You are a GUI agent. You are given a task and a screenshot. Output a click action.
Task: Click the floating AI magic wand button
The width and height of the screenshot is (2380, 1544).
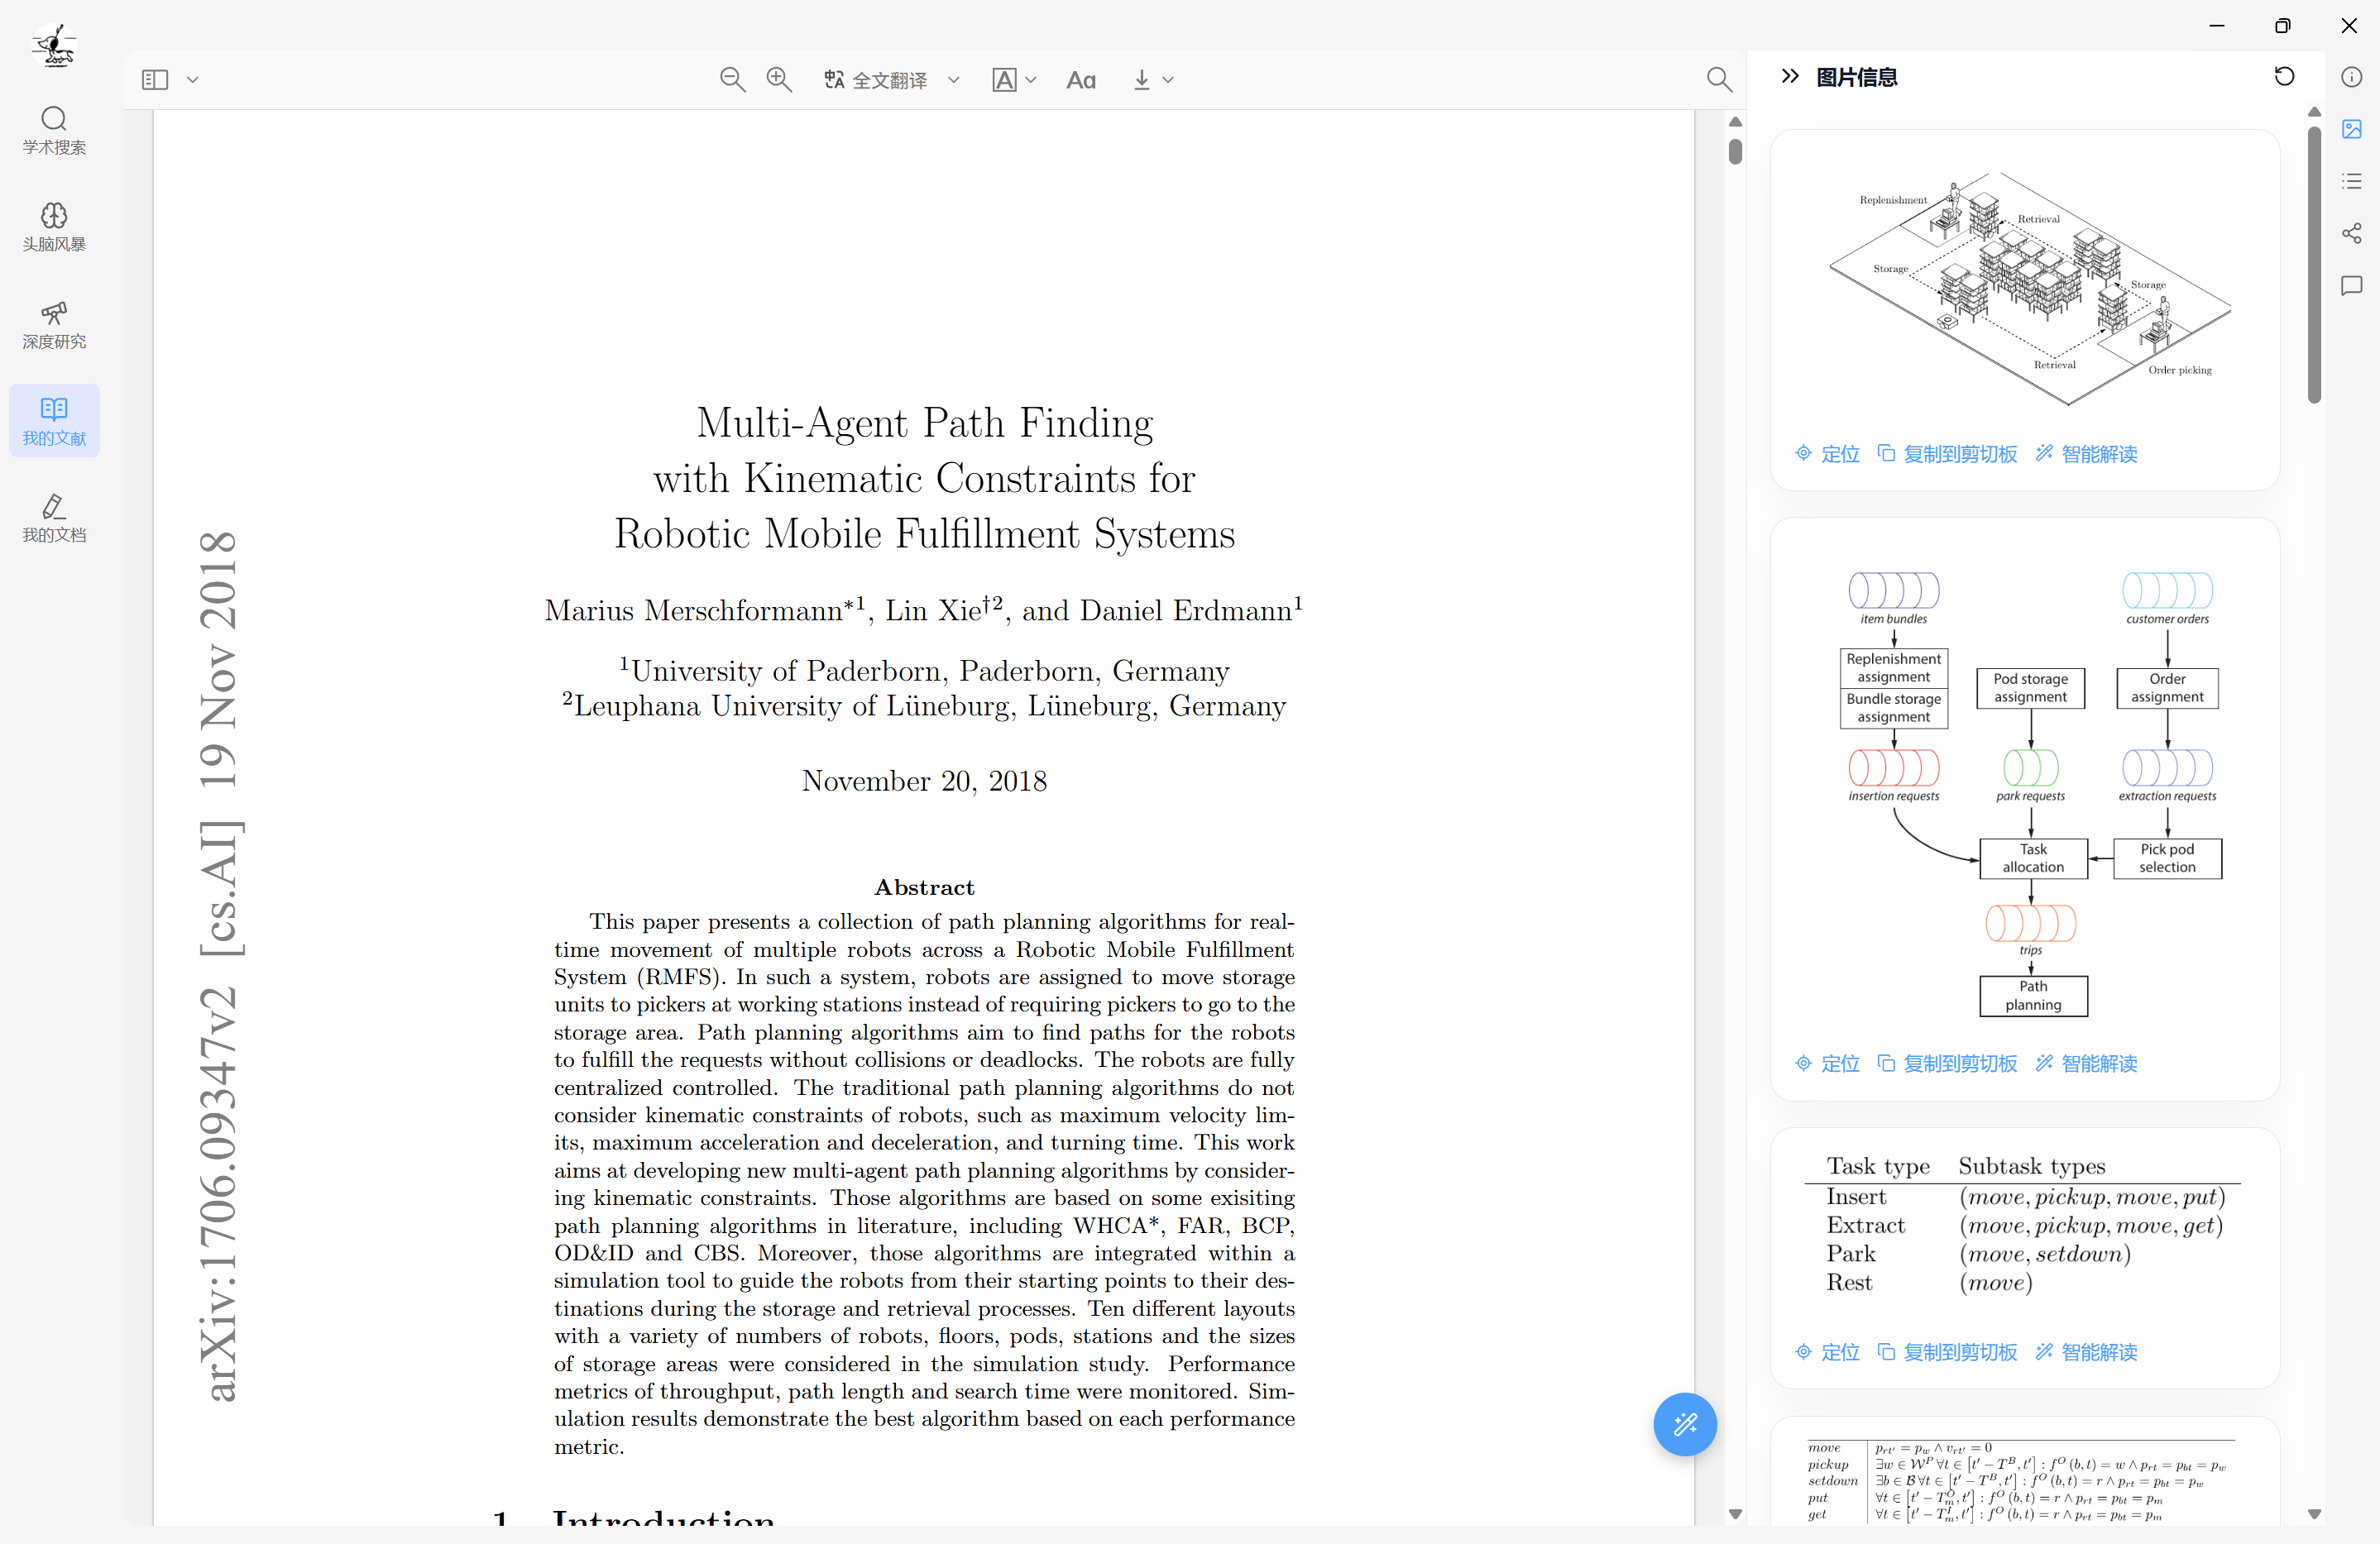tap(1684, 1423)
